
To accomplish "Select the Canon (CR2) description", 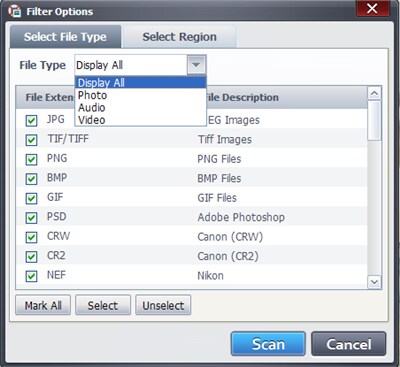I will (228, 256).
